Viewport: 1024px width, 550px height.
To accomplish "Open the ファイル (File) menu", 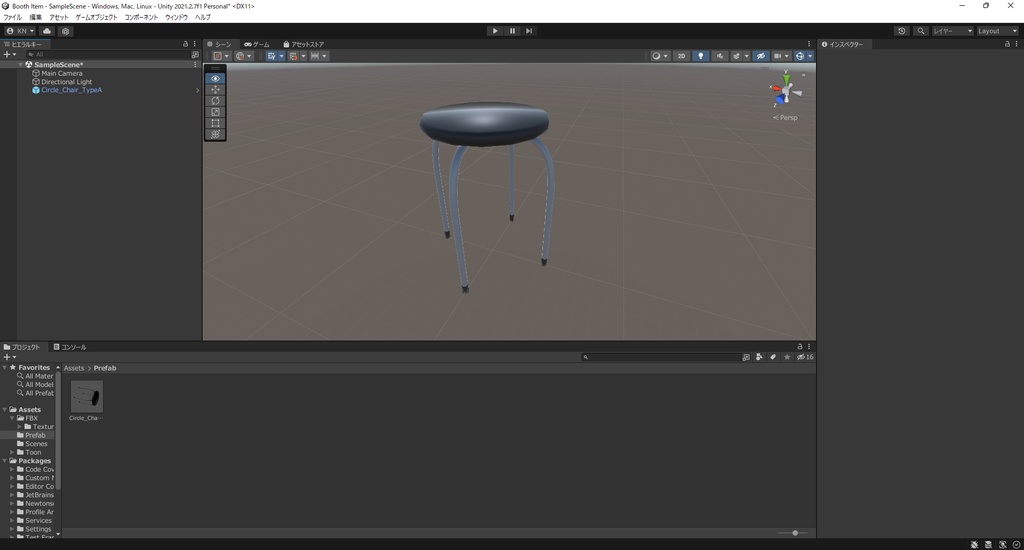I will [13, 17].
